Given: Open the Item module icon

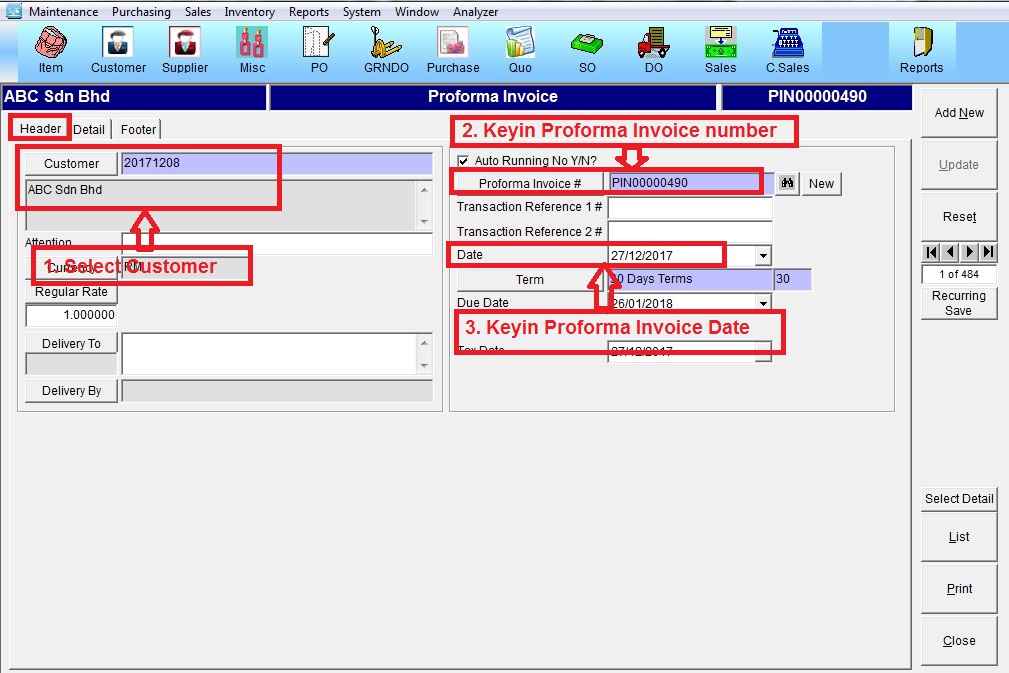Looking at the screenshot, I should (x=50, y=48).
